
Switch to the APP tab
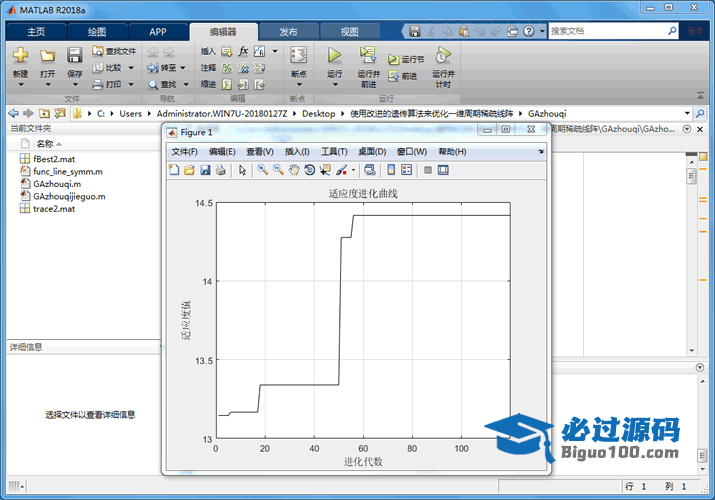point(158,31)
